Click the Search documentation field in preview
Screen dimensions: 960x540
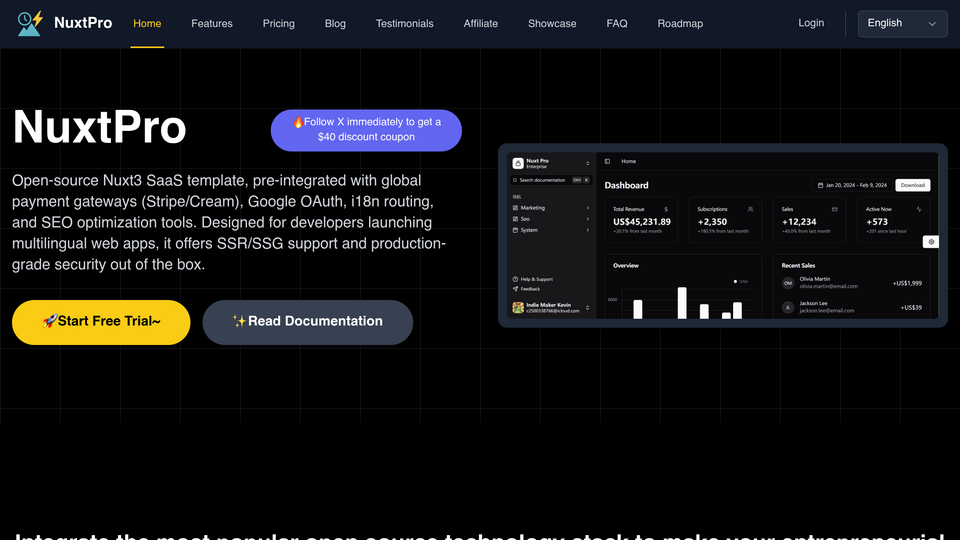pos(551,180)
